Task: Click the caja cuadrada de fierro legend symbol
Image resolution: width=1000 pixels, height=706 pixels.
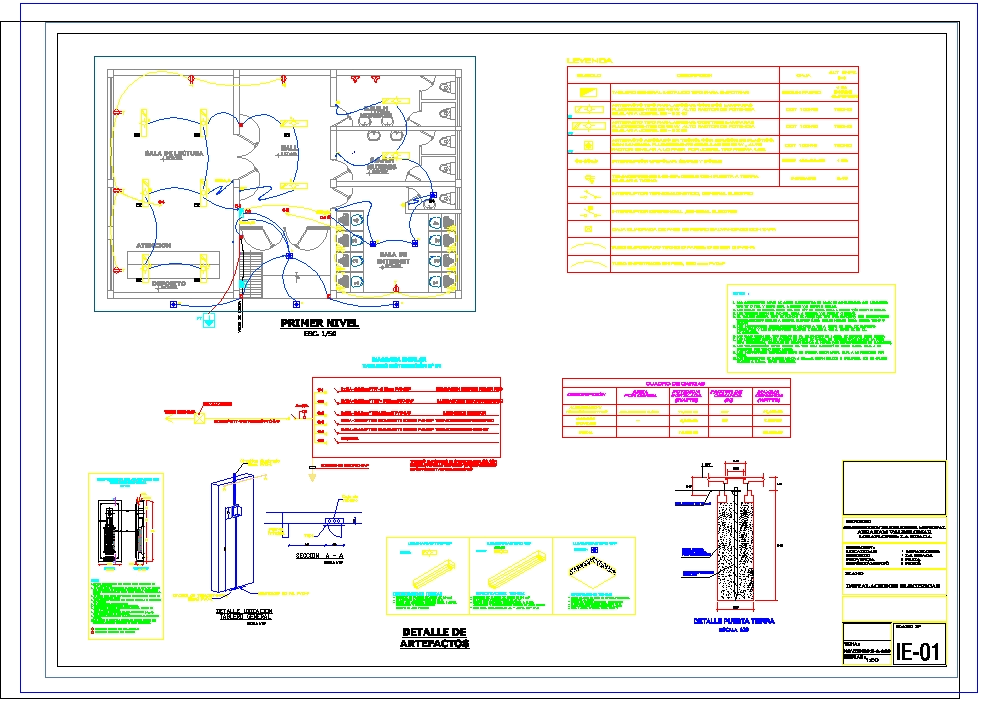Action: pos(589,229)
